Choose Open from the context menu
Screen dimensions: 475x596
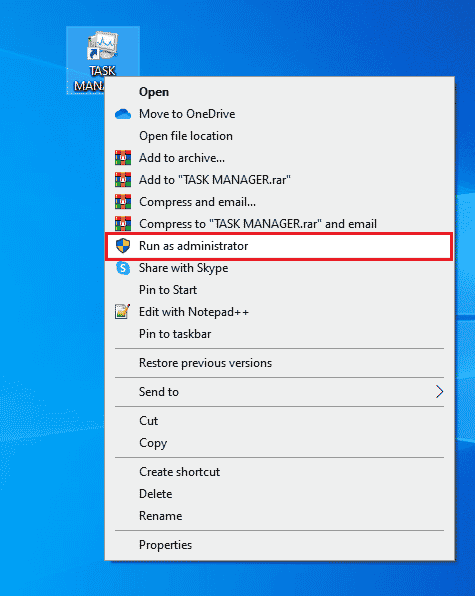tap(280, 92)
